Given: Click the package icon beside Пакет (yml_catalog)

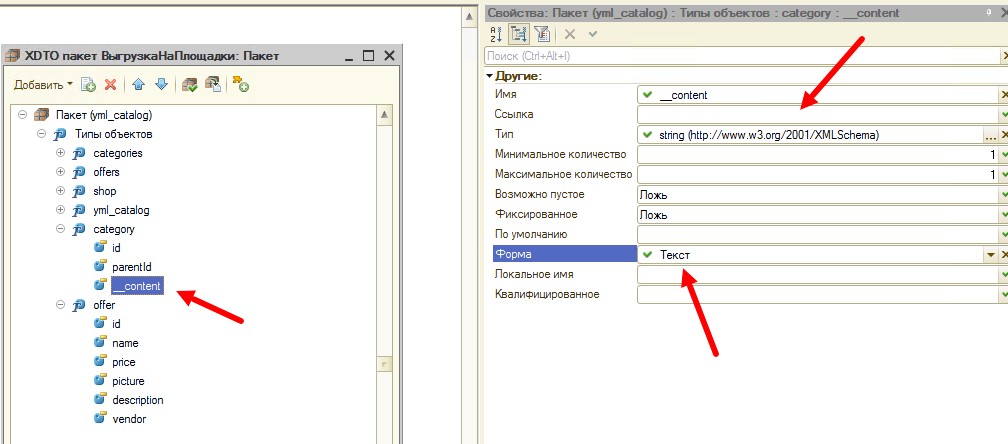Looking at the screenshot, I should coord(41,115).
